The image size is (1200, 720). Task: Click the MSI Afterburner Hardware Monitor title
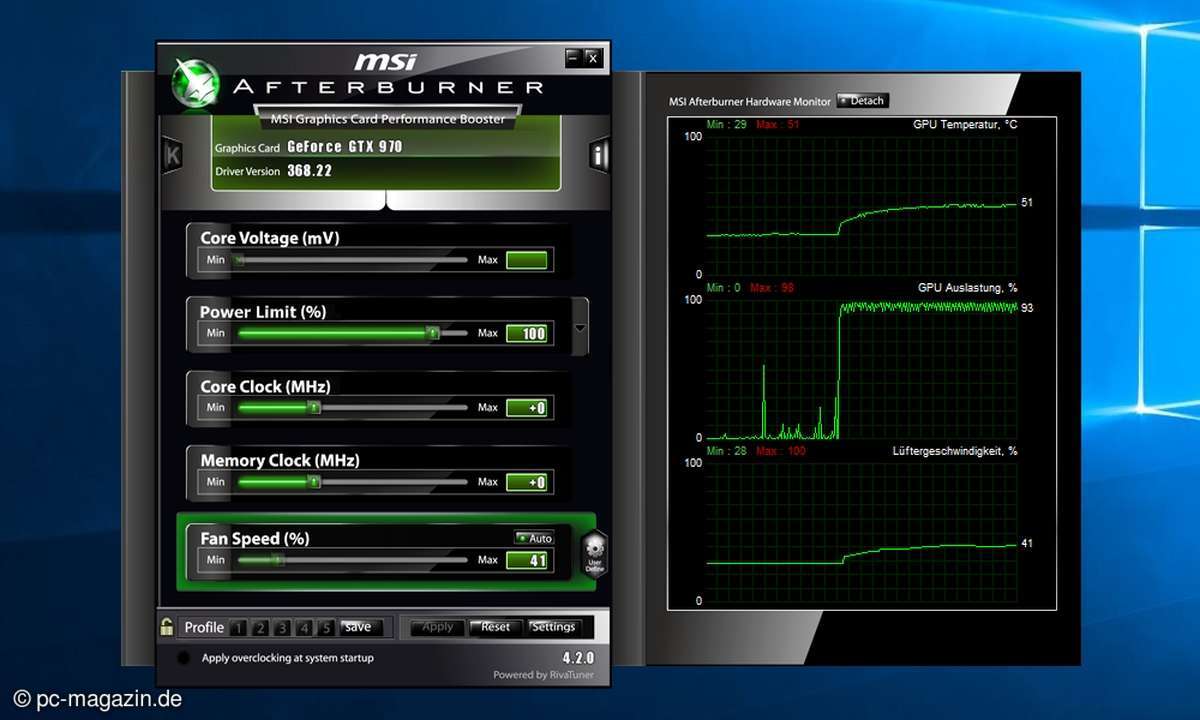click(750, 101)
